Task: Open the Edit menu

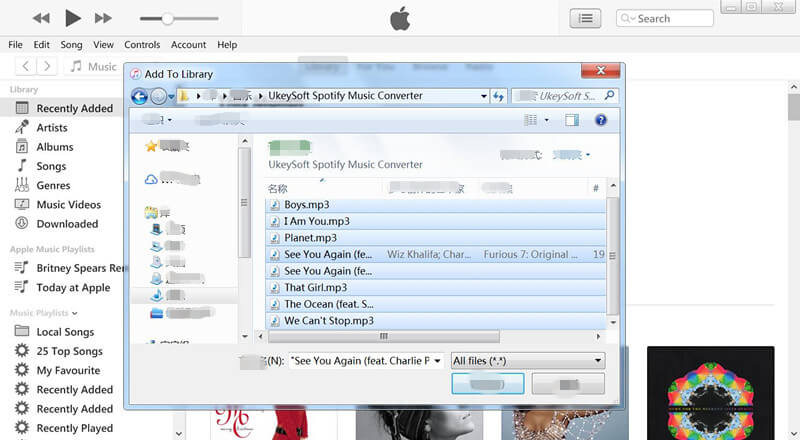Action: point(41,45)
